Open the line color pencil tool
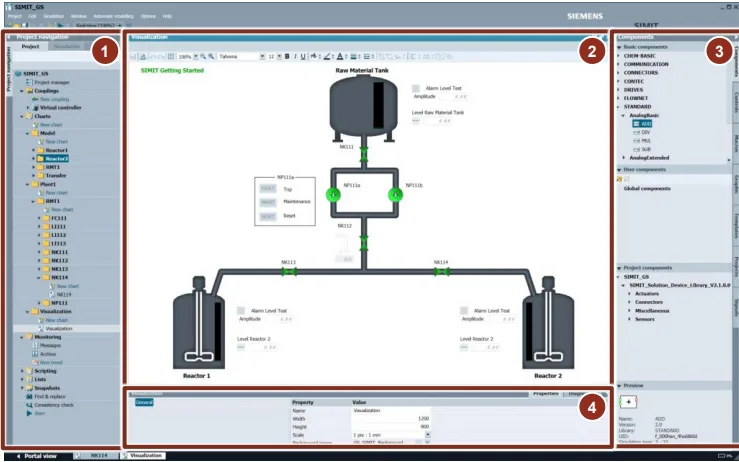Viewport: 739px width, 462px height. tap(326, 57)
